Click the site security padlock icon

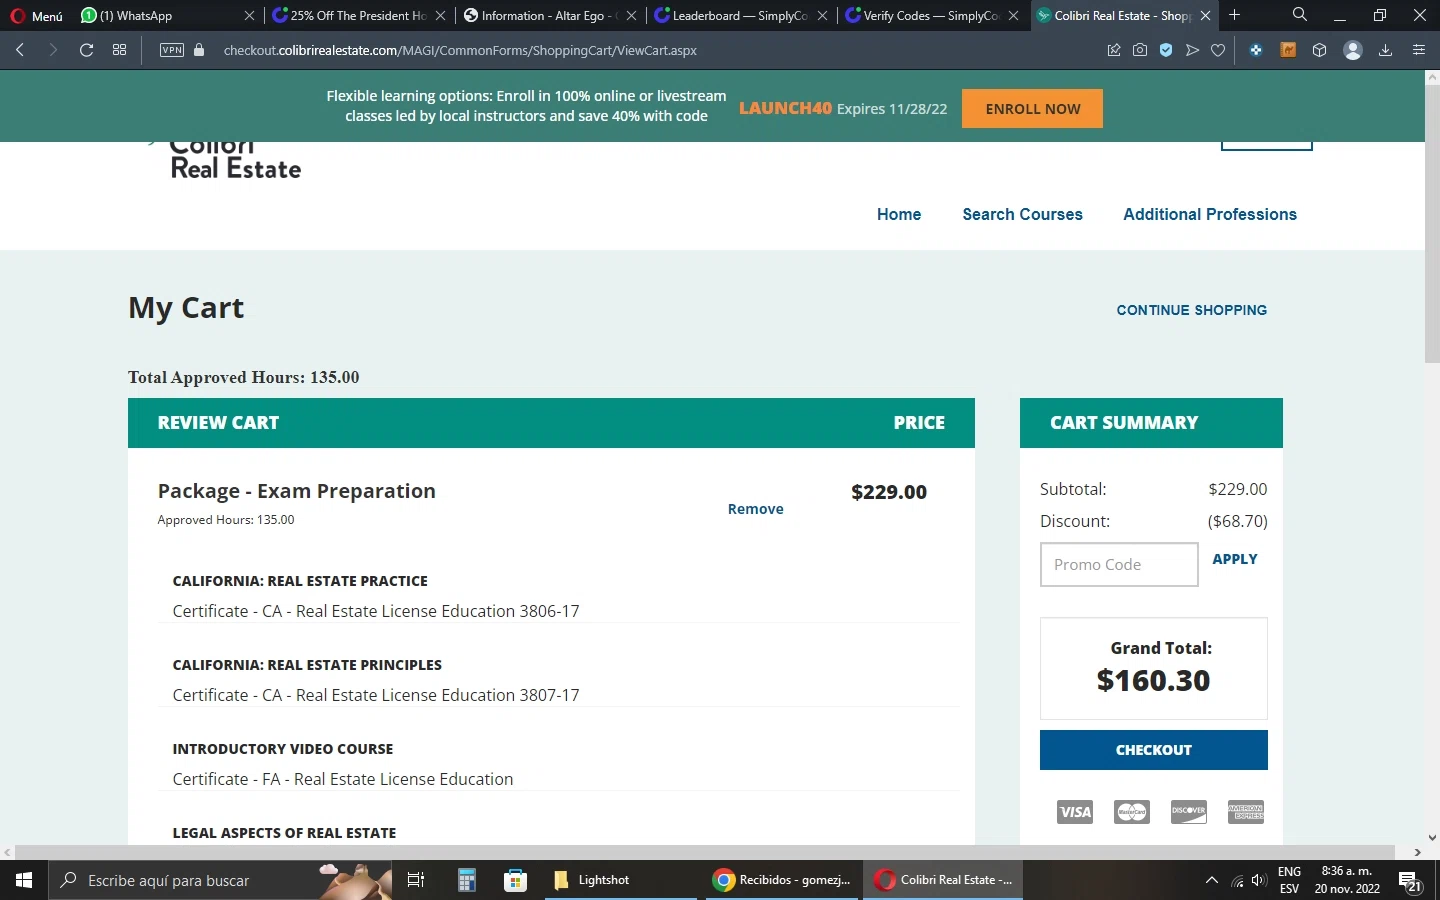[x=199, y=50]
